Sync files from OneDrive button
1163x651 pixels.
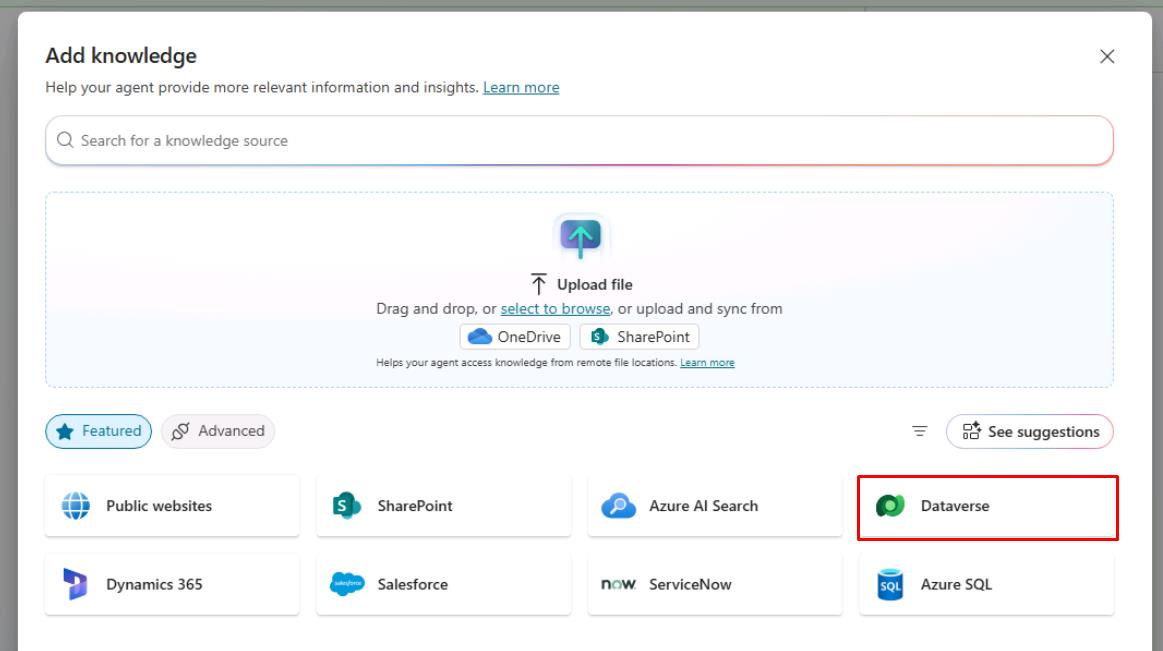point(515,337)
